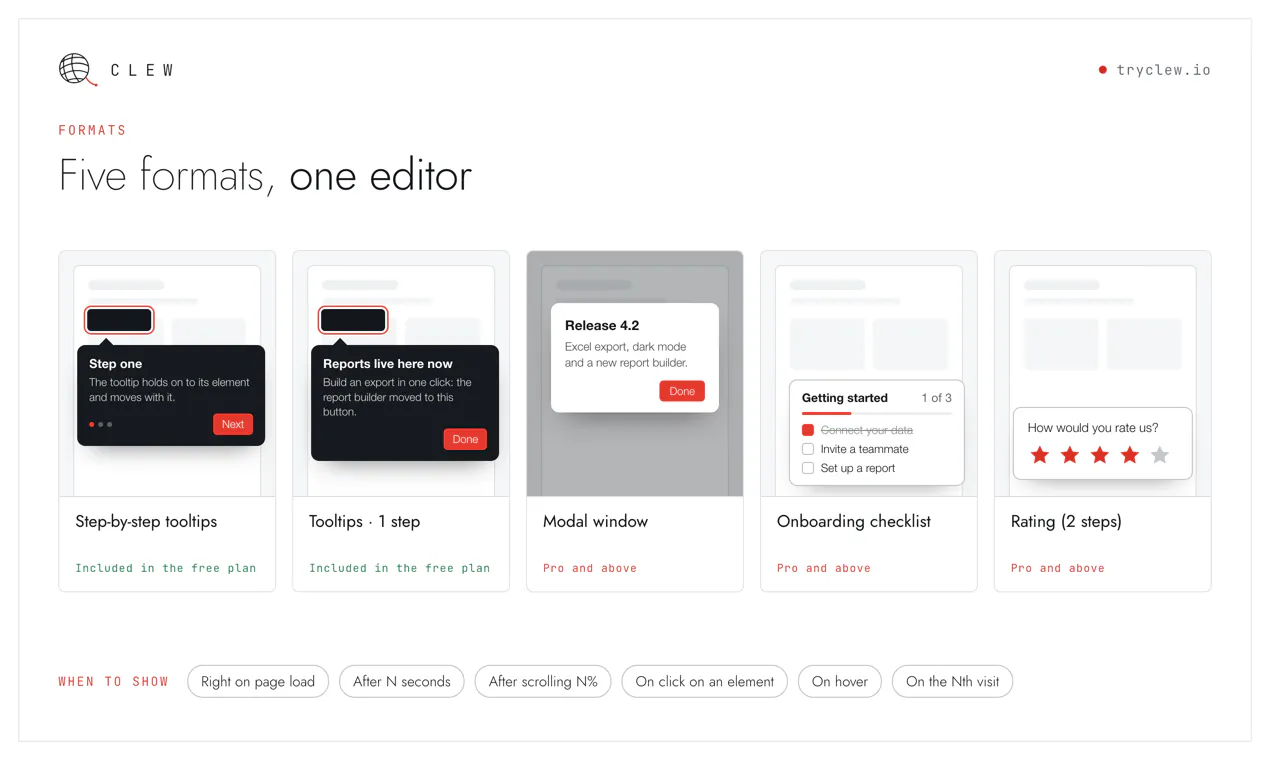Click the Onboarding checklist card title
This screenshot has width=1270, height=760.
point(854,521)
